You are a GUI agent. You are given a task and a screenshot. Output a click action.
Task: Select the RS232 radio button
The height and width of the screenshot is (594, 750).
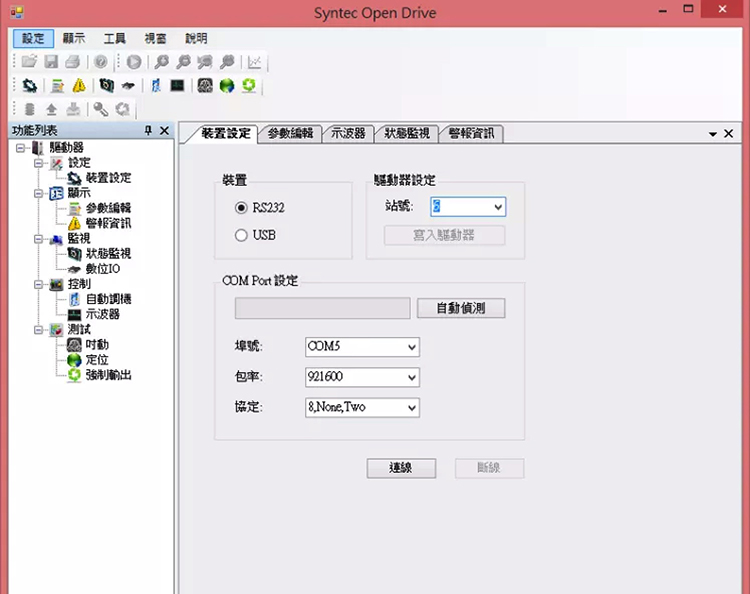coord(241,208)
